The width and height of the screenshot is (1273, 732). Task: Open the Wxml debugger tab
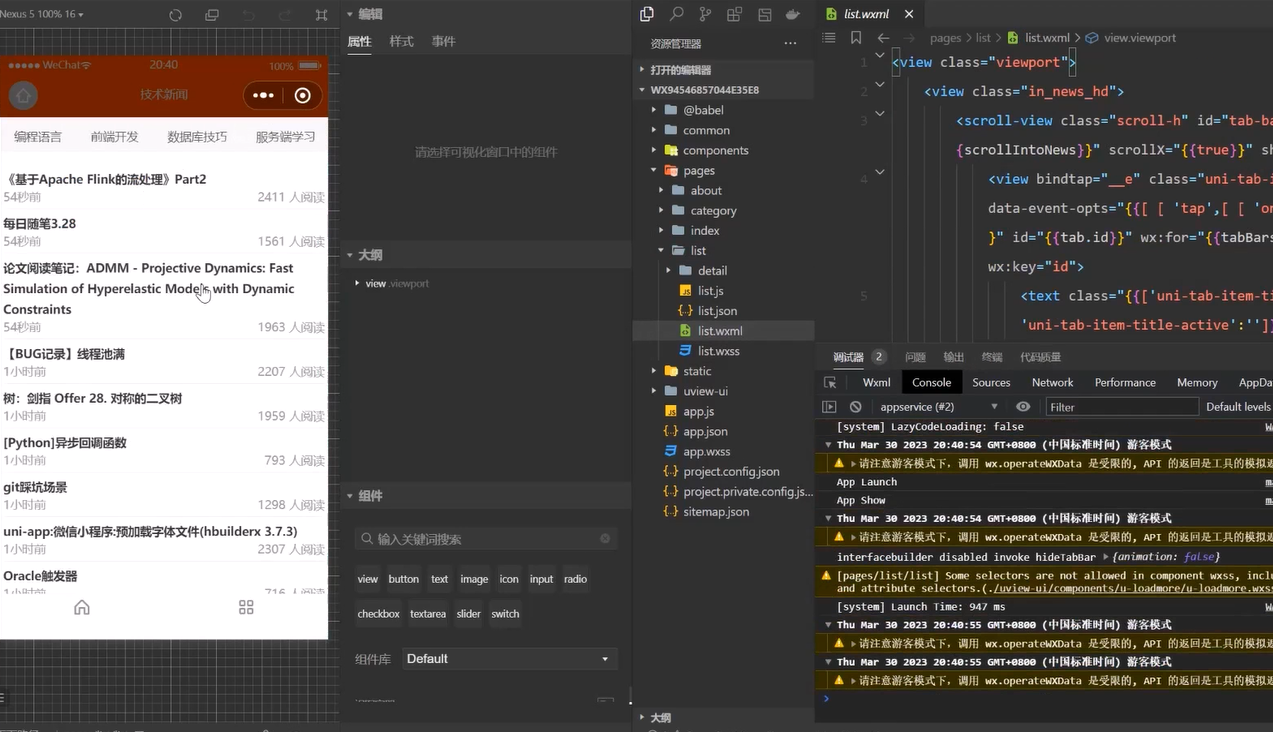click(x=876, y=382)
